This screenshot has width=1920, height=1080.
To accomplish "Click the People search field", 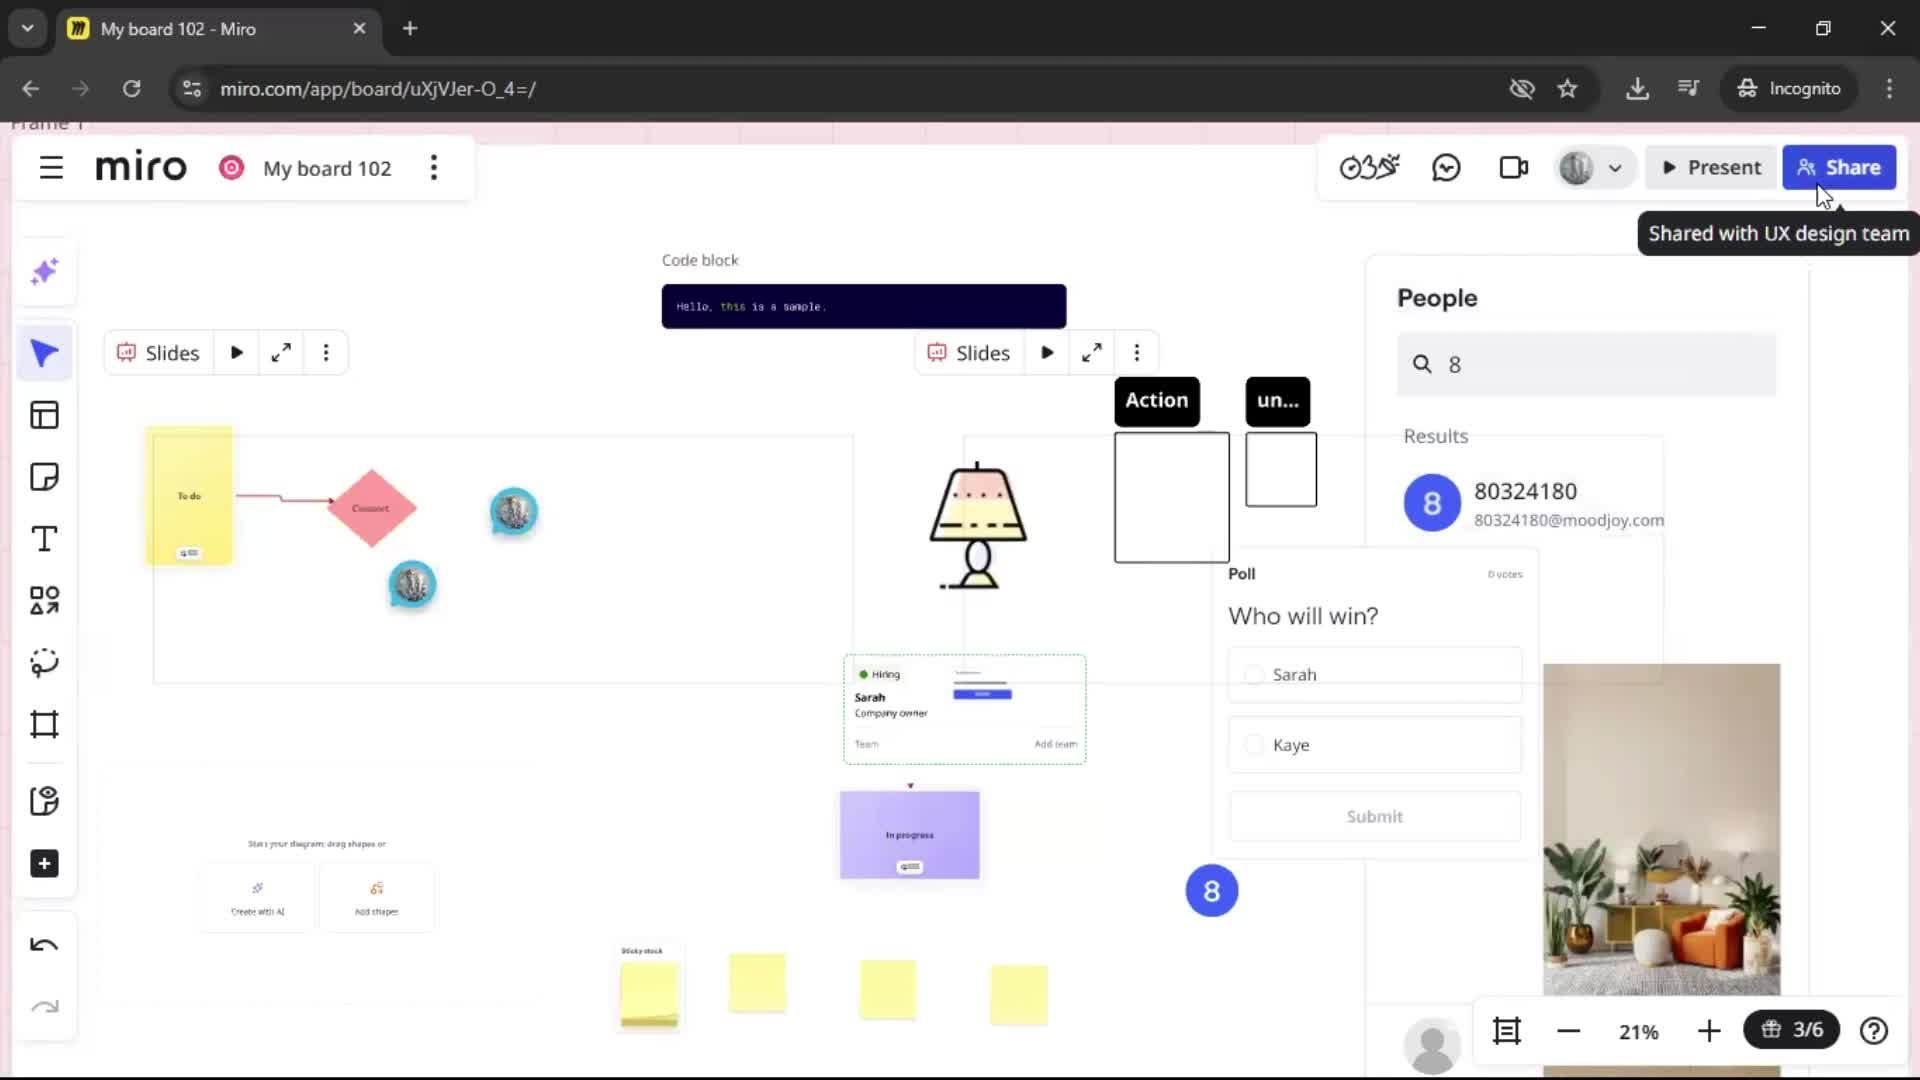I will point(1587,364).
